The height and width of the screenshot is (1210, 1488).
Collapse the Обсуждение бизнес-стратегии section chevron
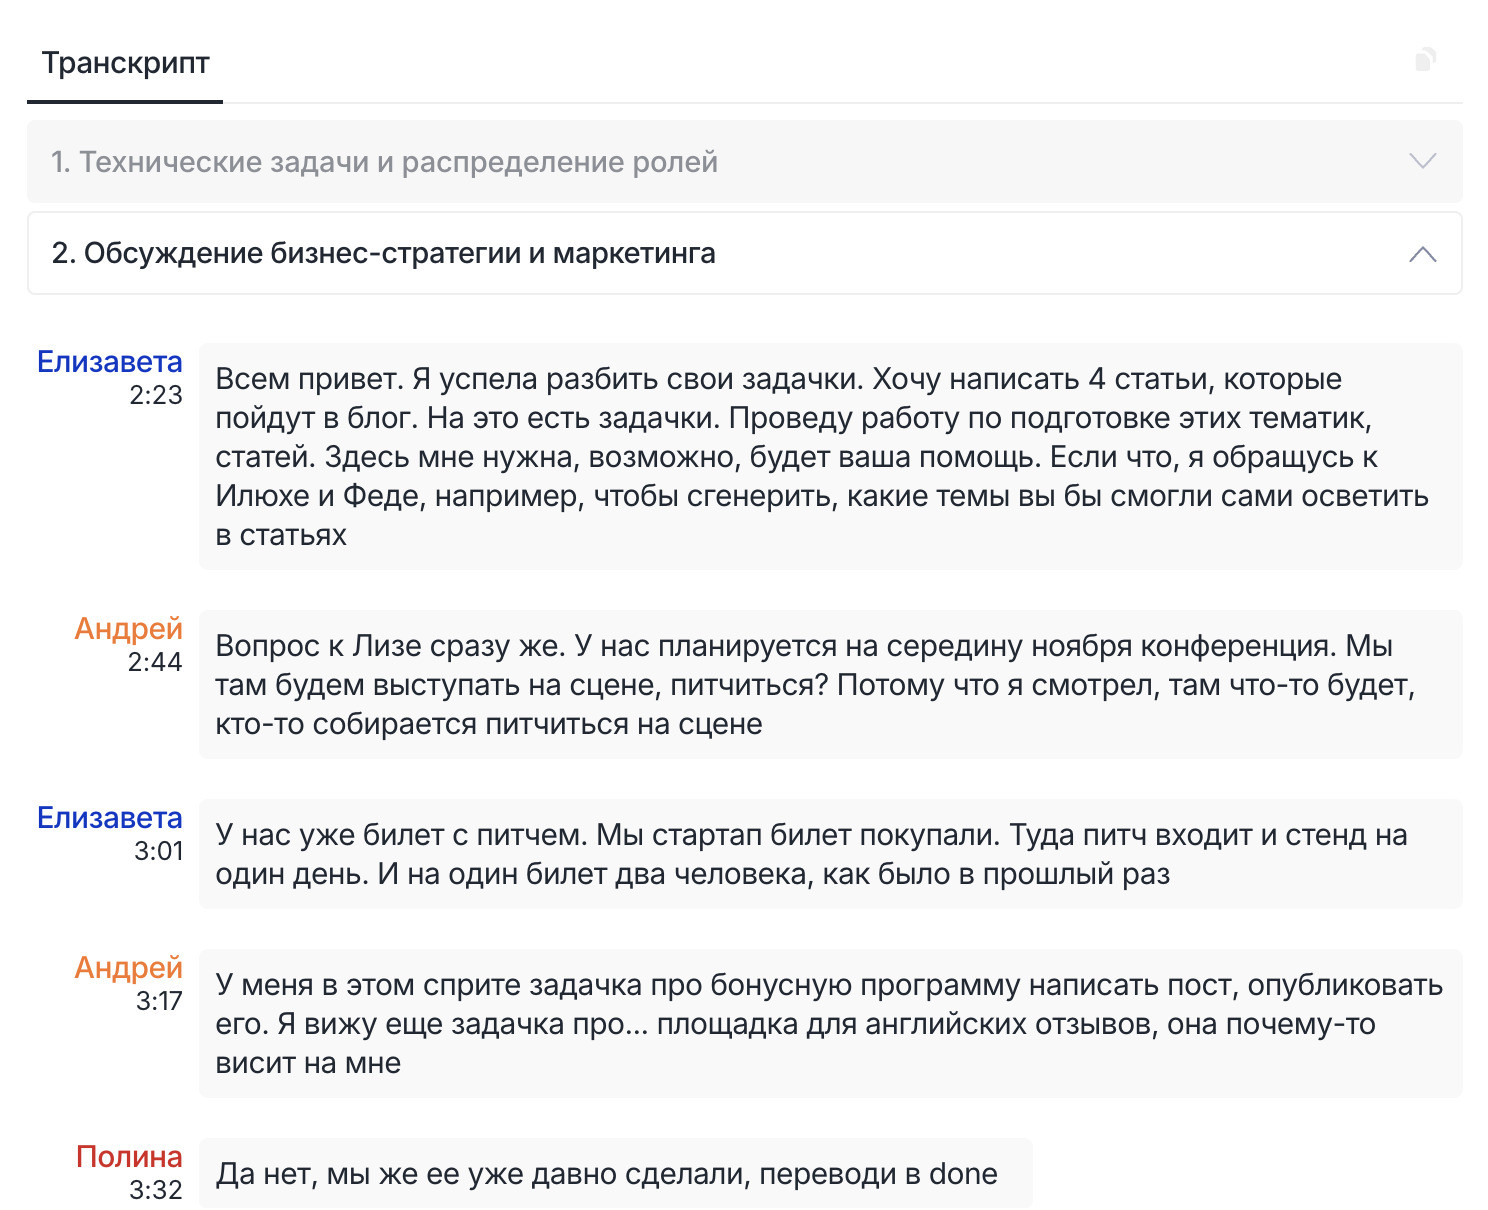pos(1422,254)
